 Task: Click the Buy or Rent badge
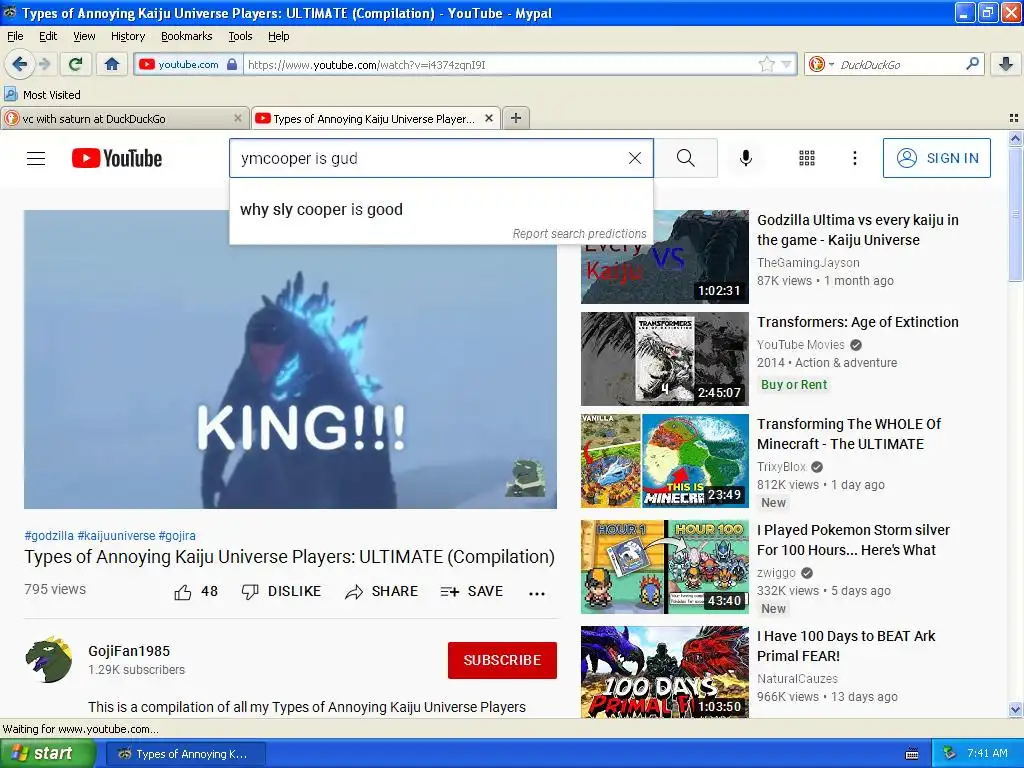[x=793, y=385]
